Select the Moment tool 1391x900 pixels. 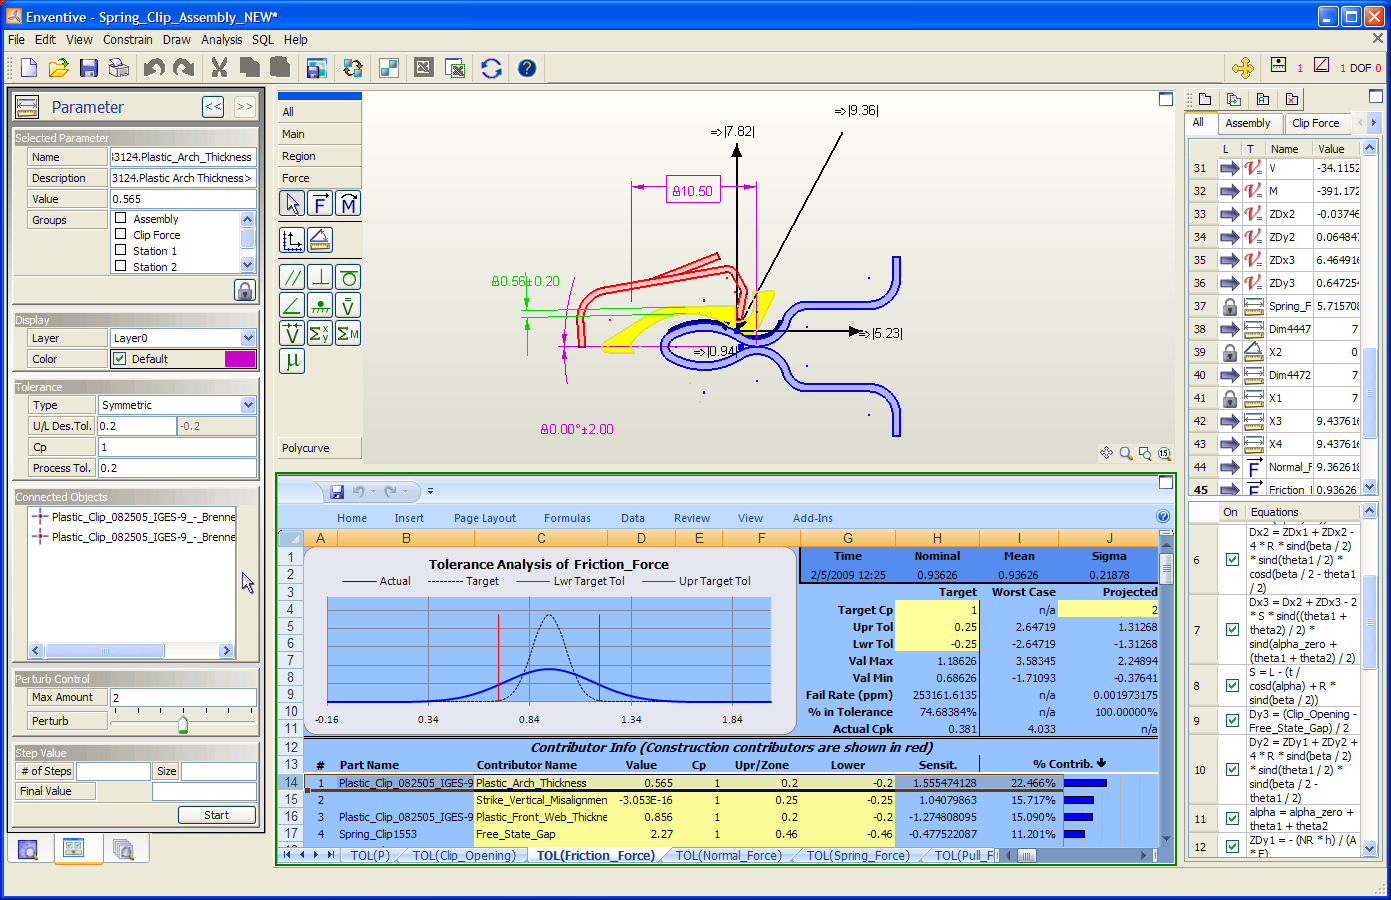pos(347,203)
